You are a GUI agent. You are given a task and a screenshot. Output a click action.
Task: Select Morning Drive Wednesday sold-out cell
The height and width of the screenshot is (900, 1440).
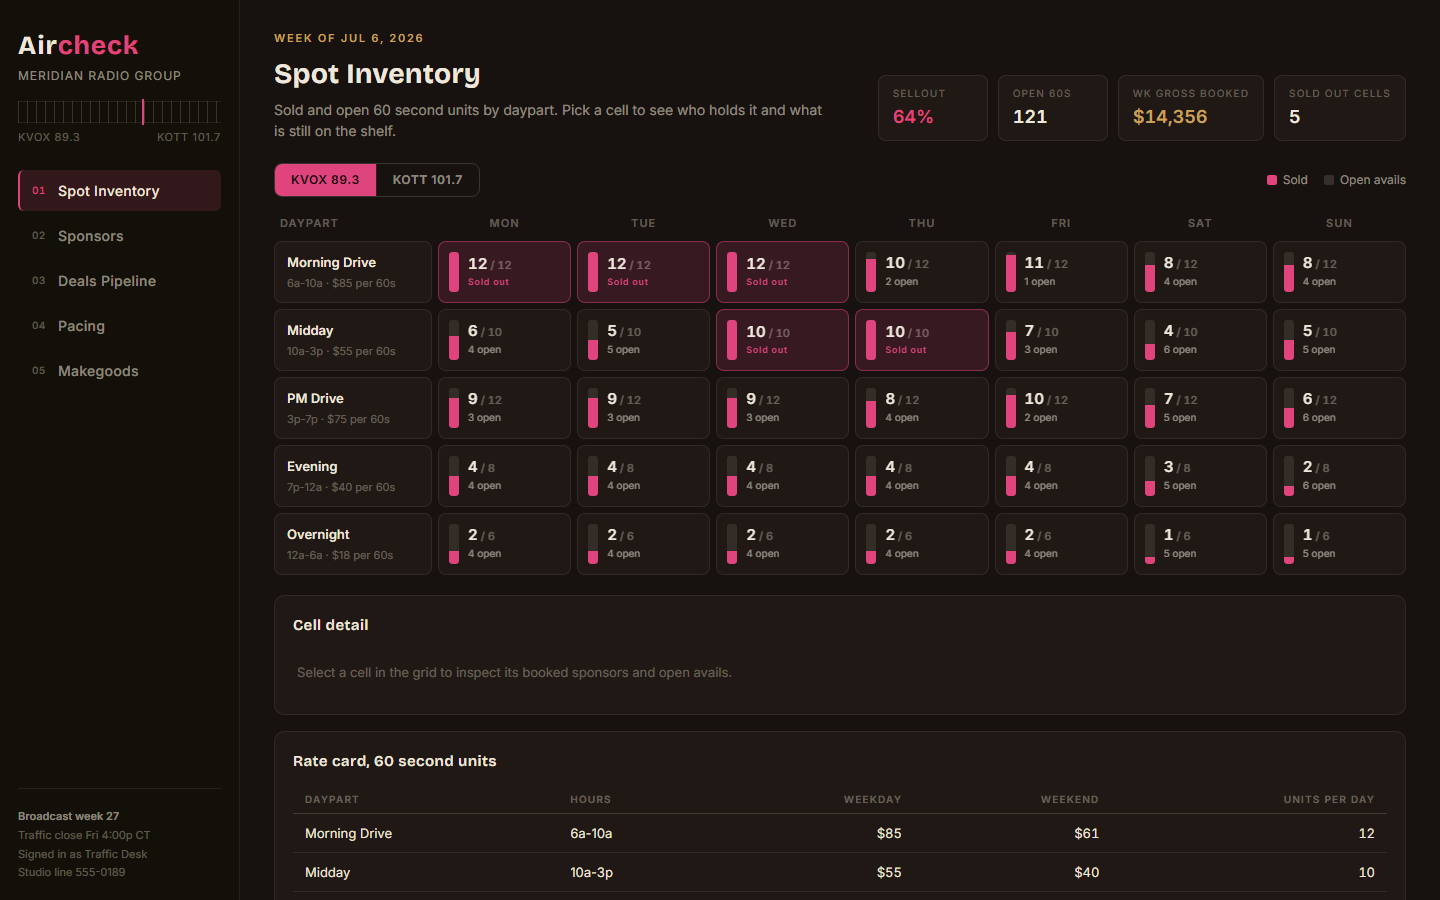coord(782,272)
